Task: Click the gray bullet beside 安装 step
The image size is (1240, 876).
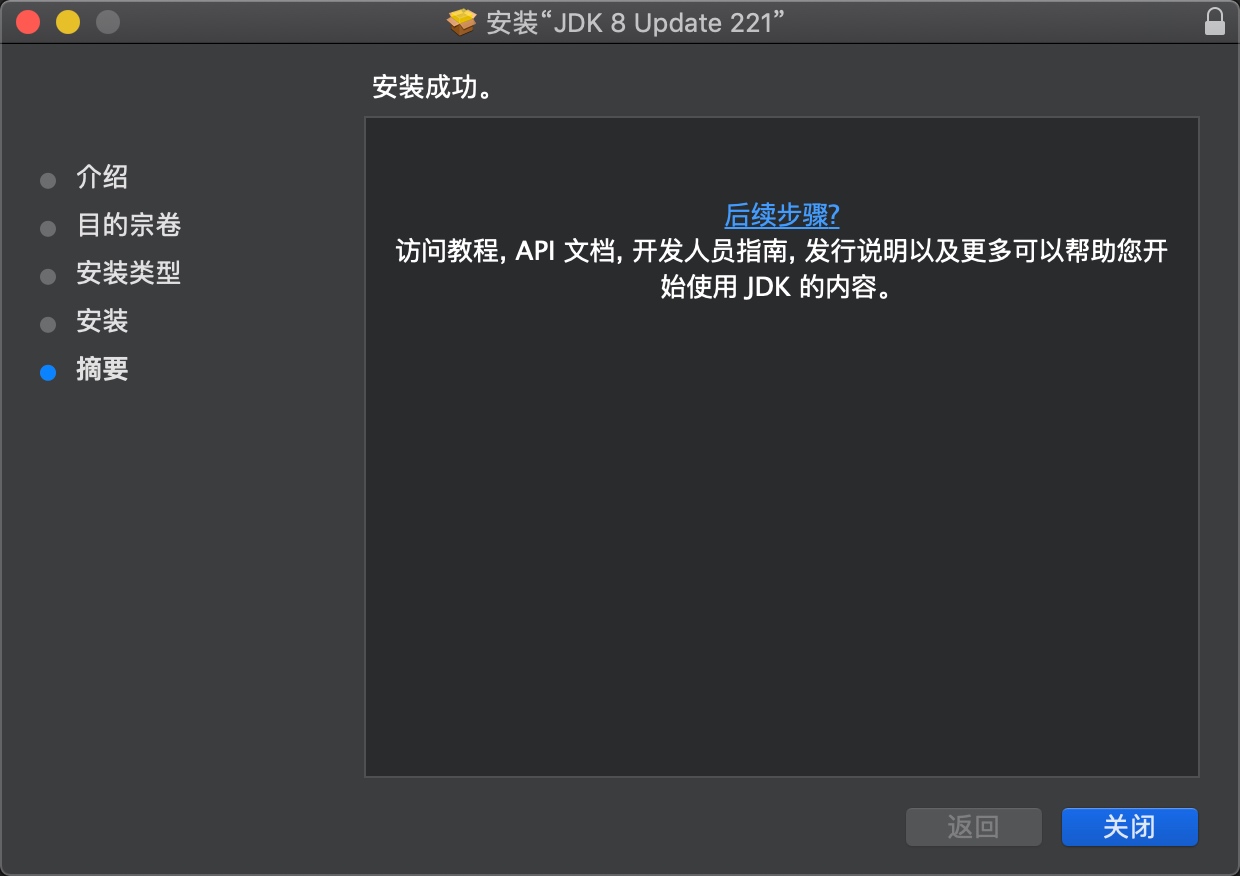Action: [47, 324]
